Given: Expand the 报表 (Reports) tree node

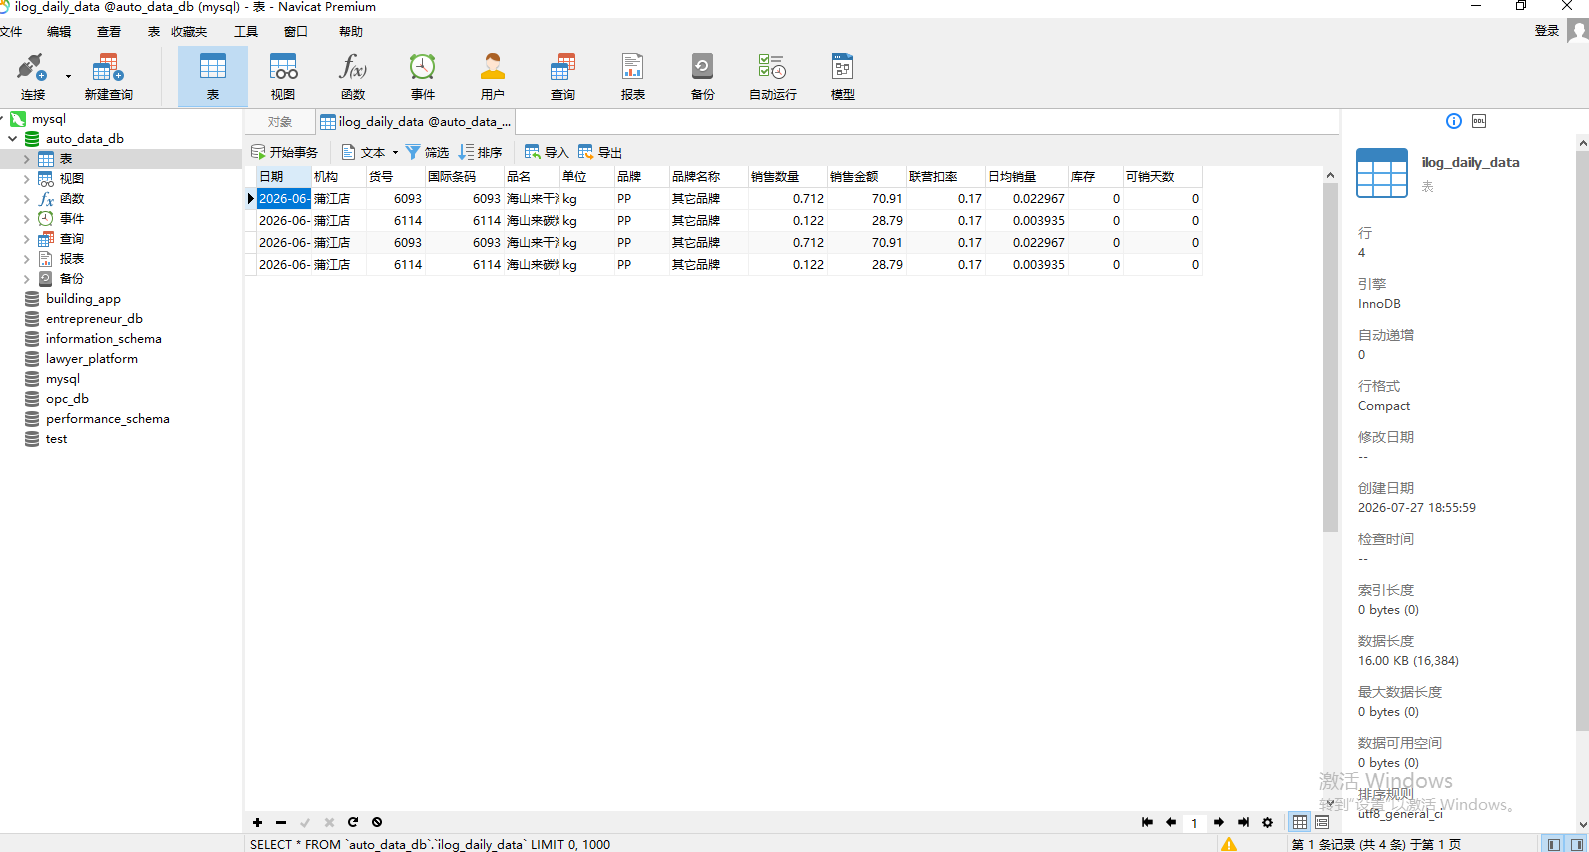Looking at the screenshot, I should pyautogui.click(x=26, y=259).
